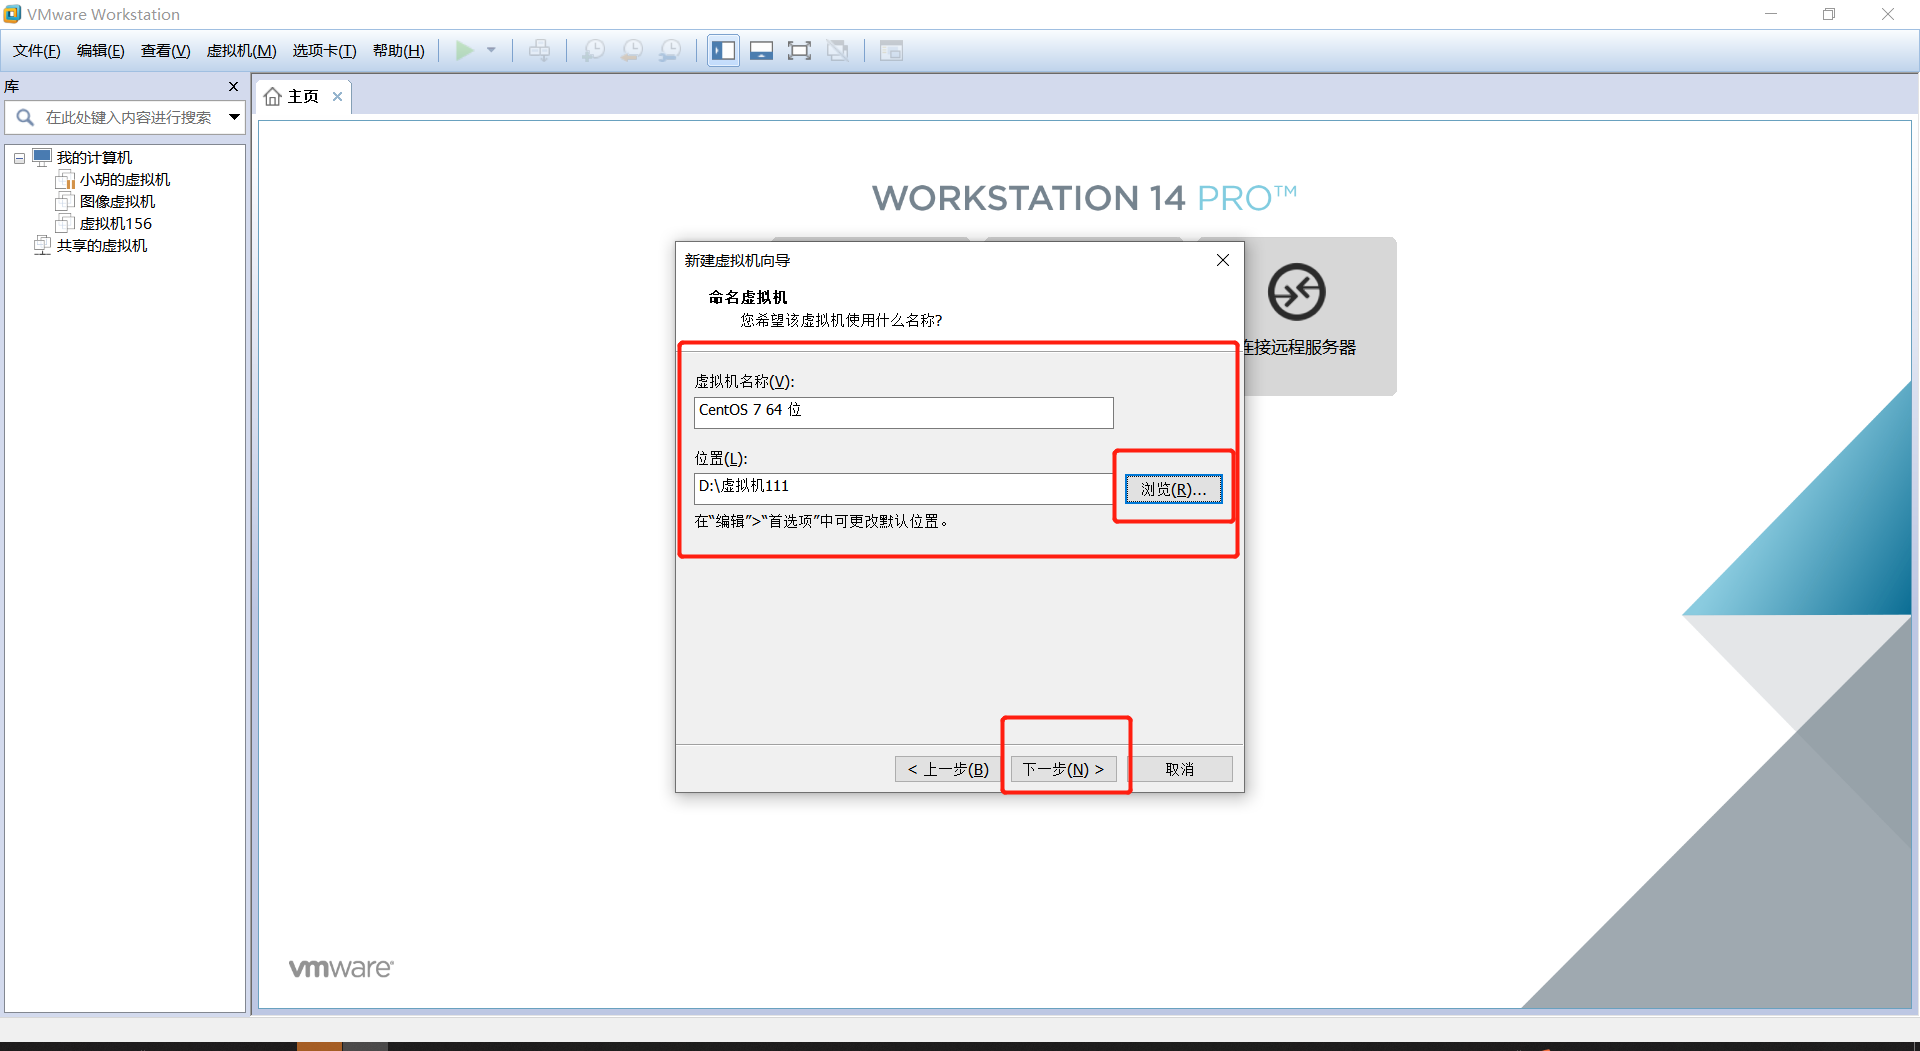Open the power options dropdown arrow beside the play icon

pyautogui.click(x=491, y=50)
